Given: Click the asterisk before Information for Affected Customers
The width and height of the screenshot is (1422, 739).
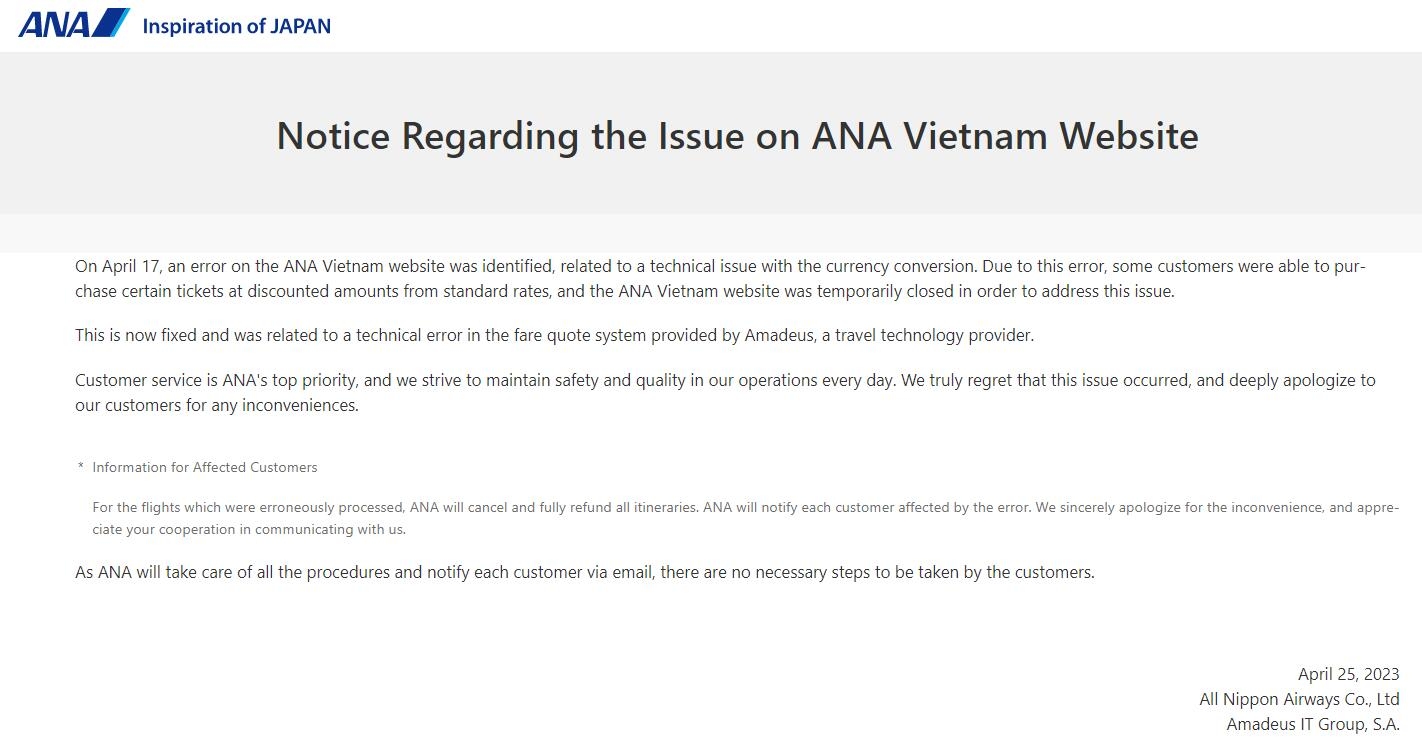Looking at the screenshot, I should pyautogui.click(x=80, y=468).
